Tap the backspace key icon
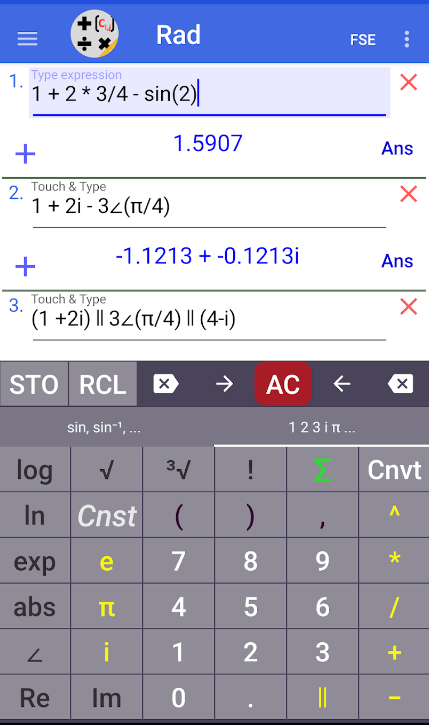 pyautogui.click(x=401, y=384)
